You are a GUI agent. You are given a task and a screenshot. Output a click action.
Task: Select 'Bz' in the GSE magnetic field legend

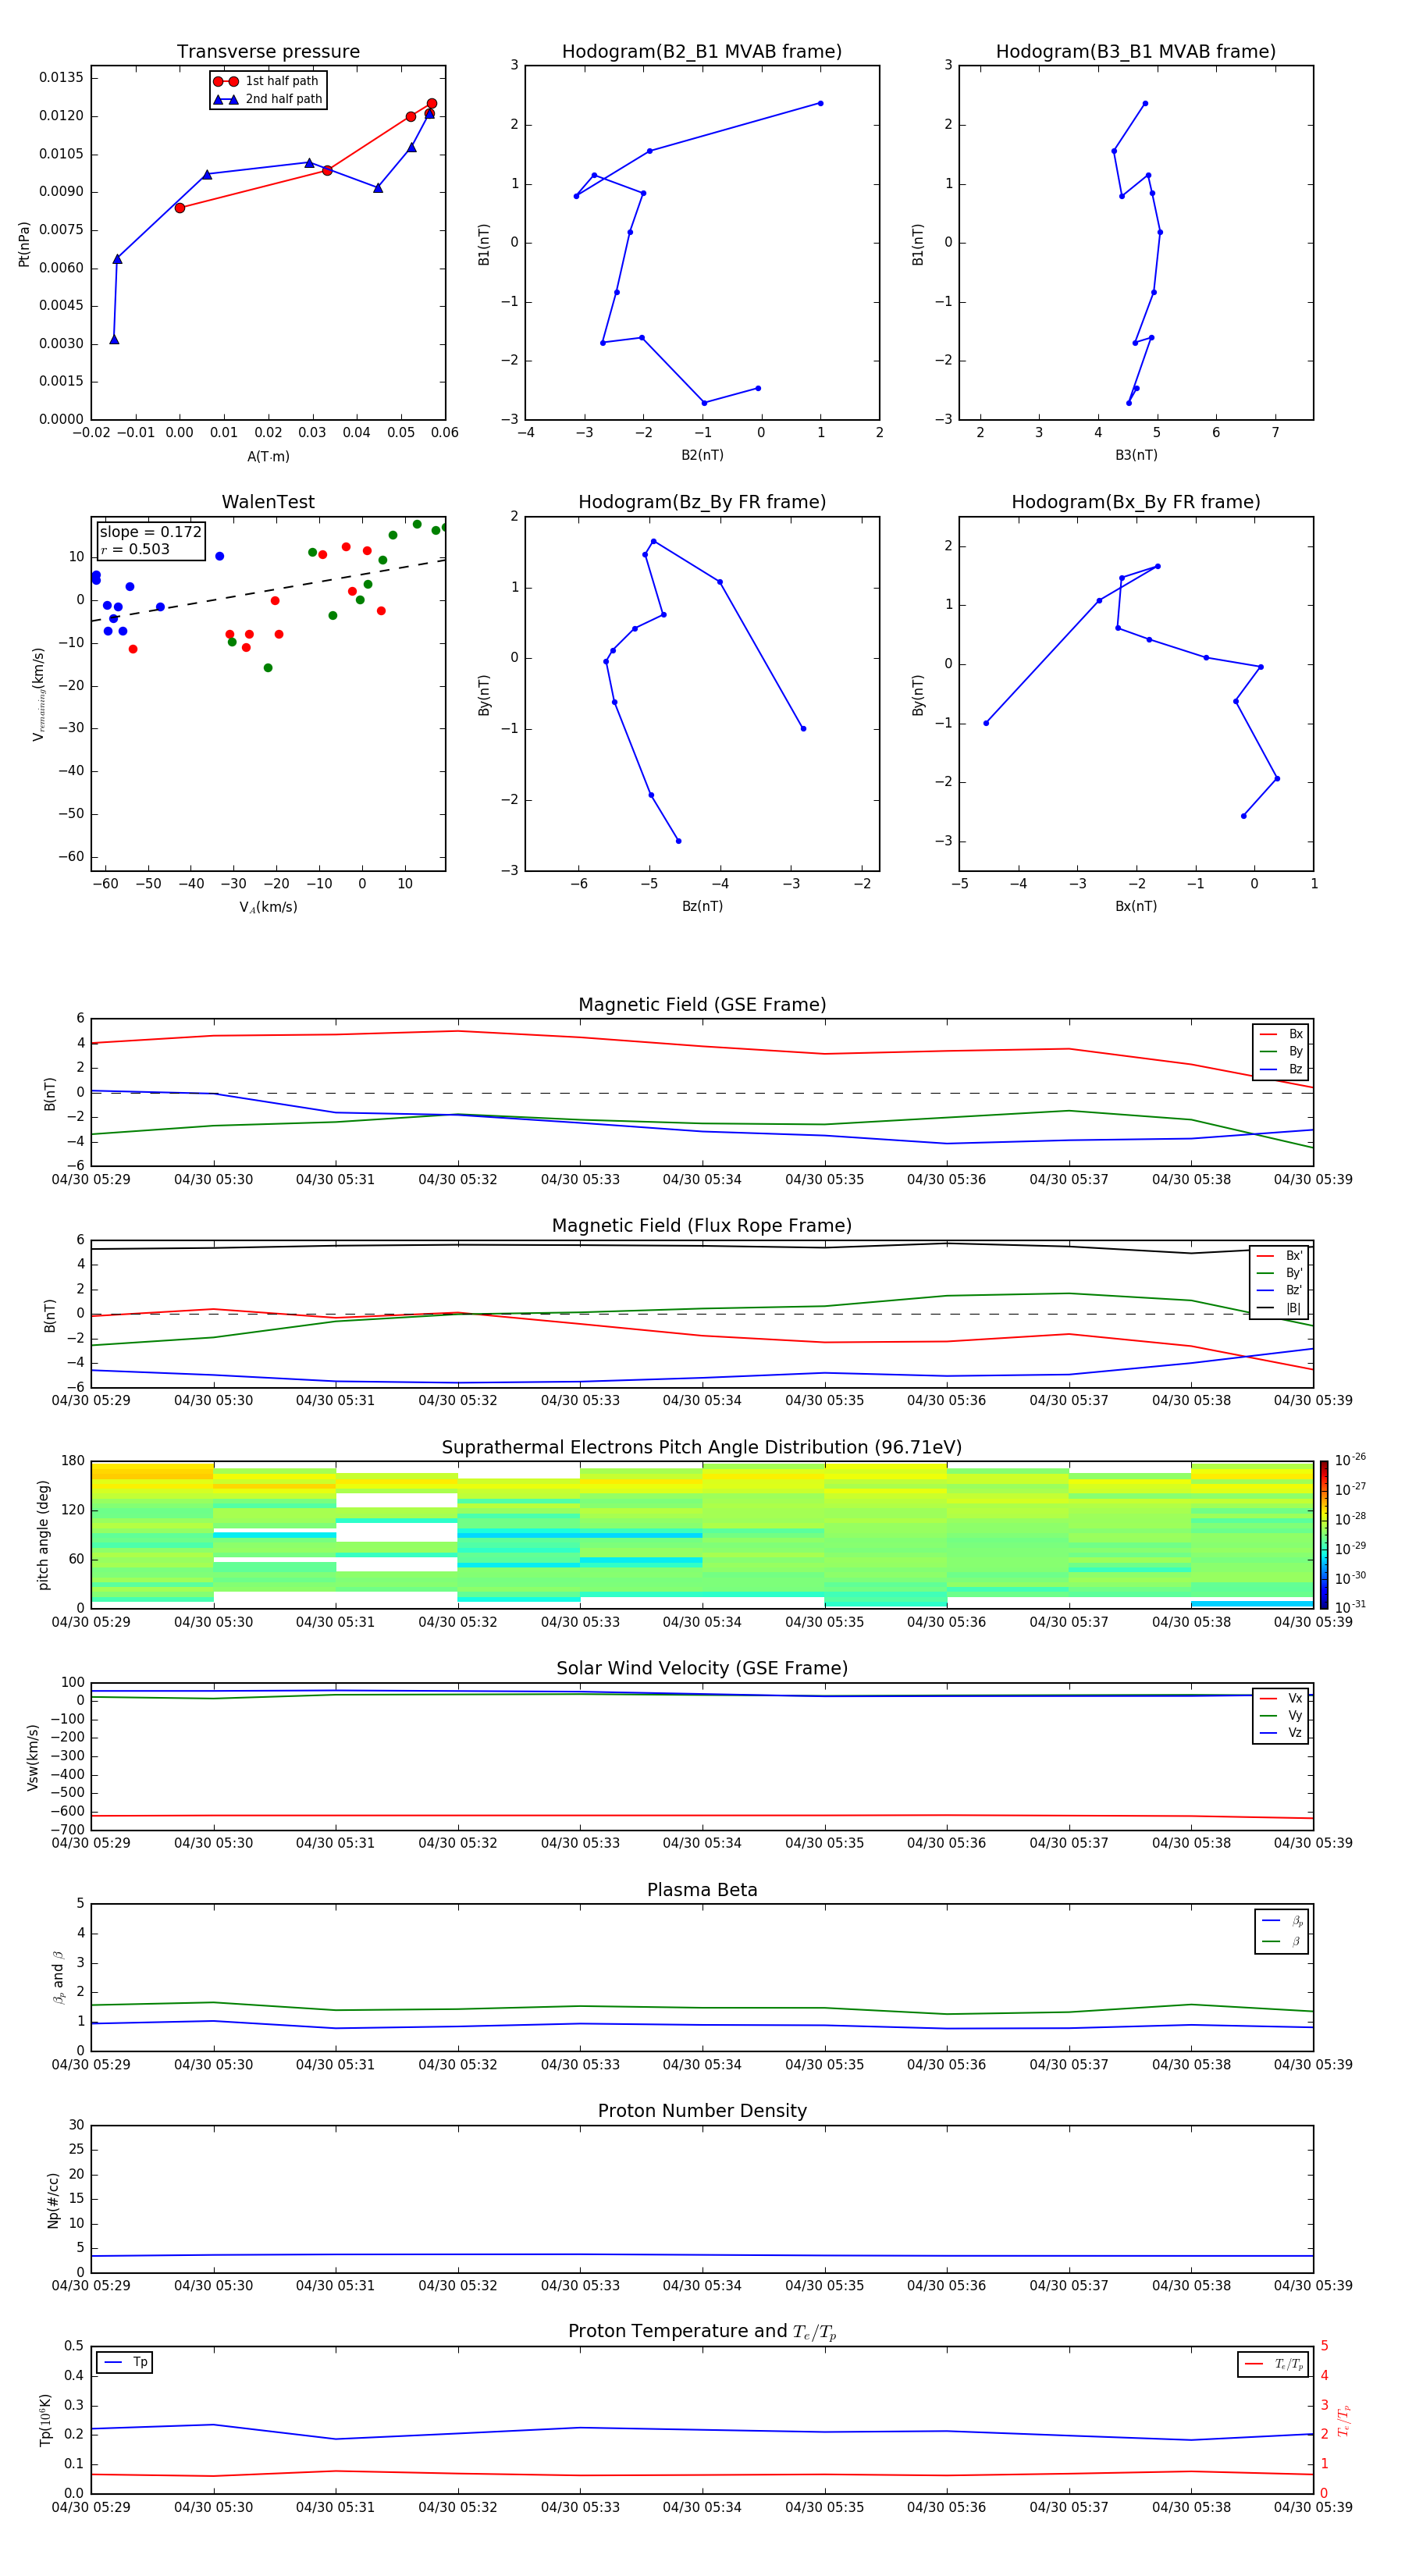1281,1069
